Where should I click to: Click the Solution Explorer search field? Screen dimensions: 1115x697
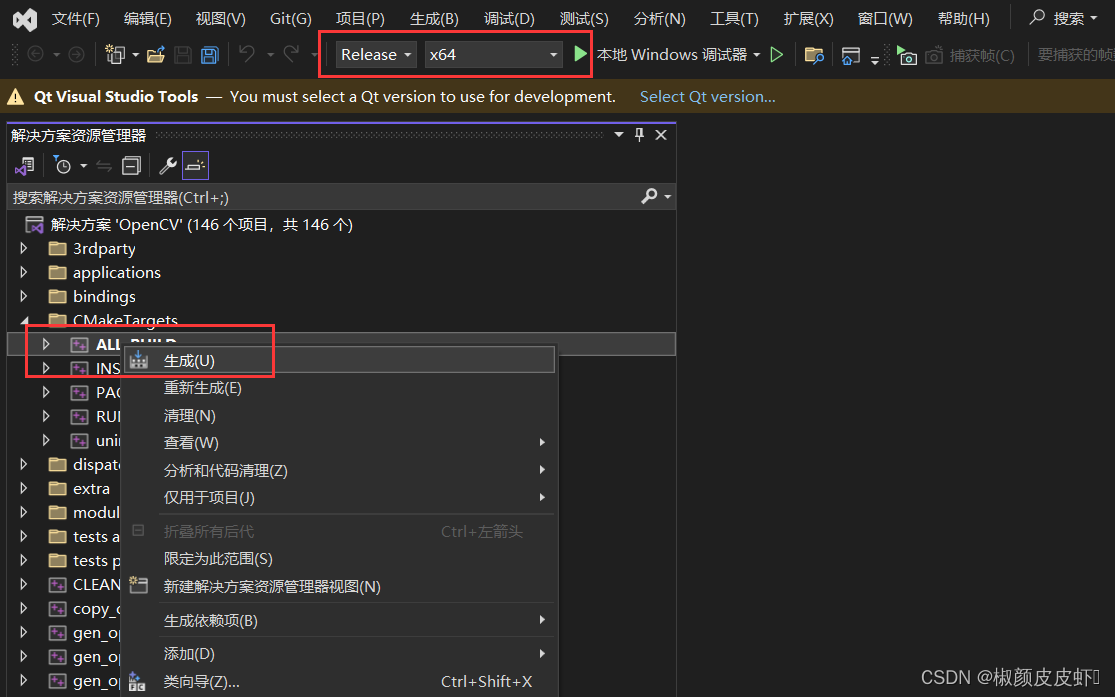point(324,197)
